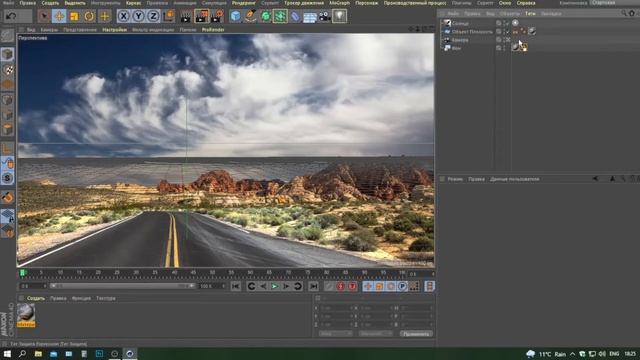Click the Sun tag on Солнце object
Screen dimensions: 640x360
[515, 23]
